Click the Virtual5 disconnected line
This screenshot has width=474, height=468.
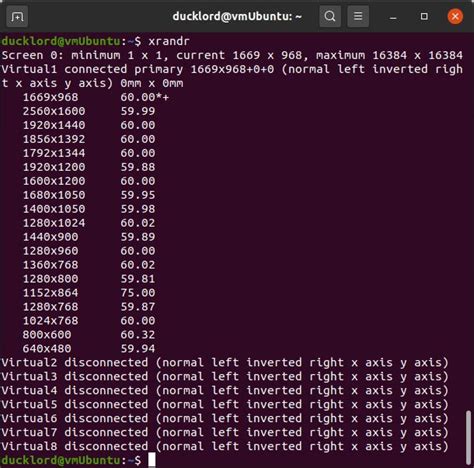(x=225, y=405)
